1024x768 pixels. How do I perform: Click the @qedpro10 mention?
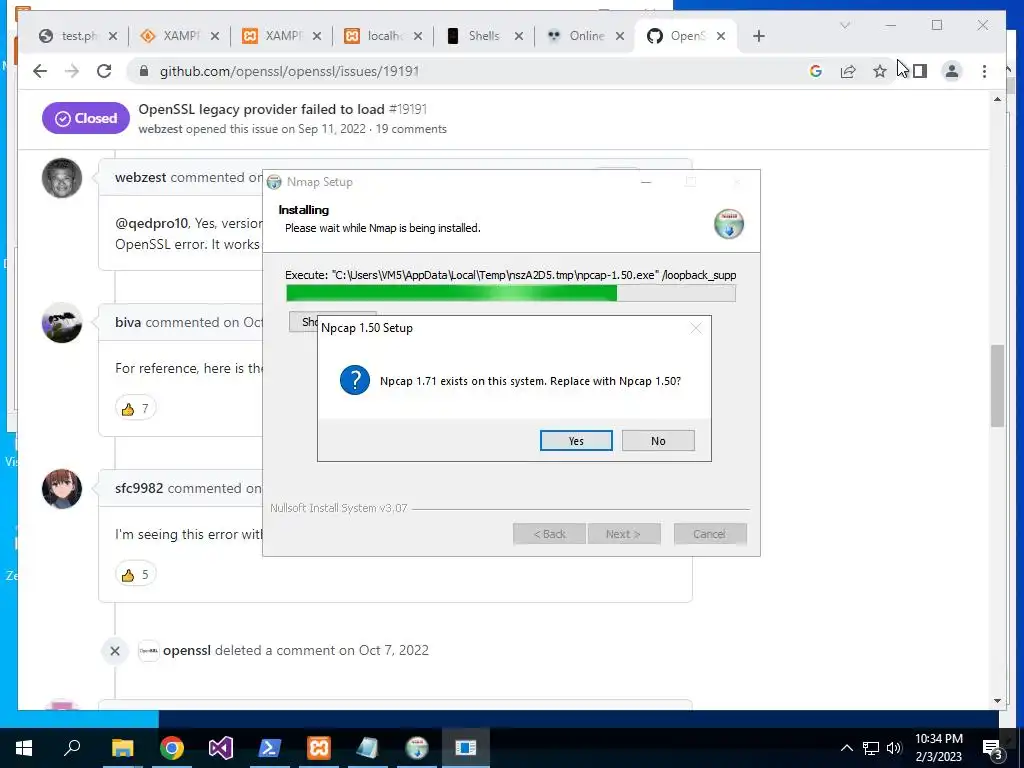click(152, 223)
